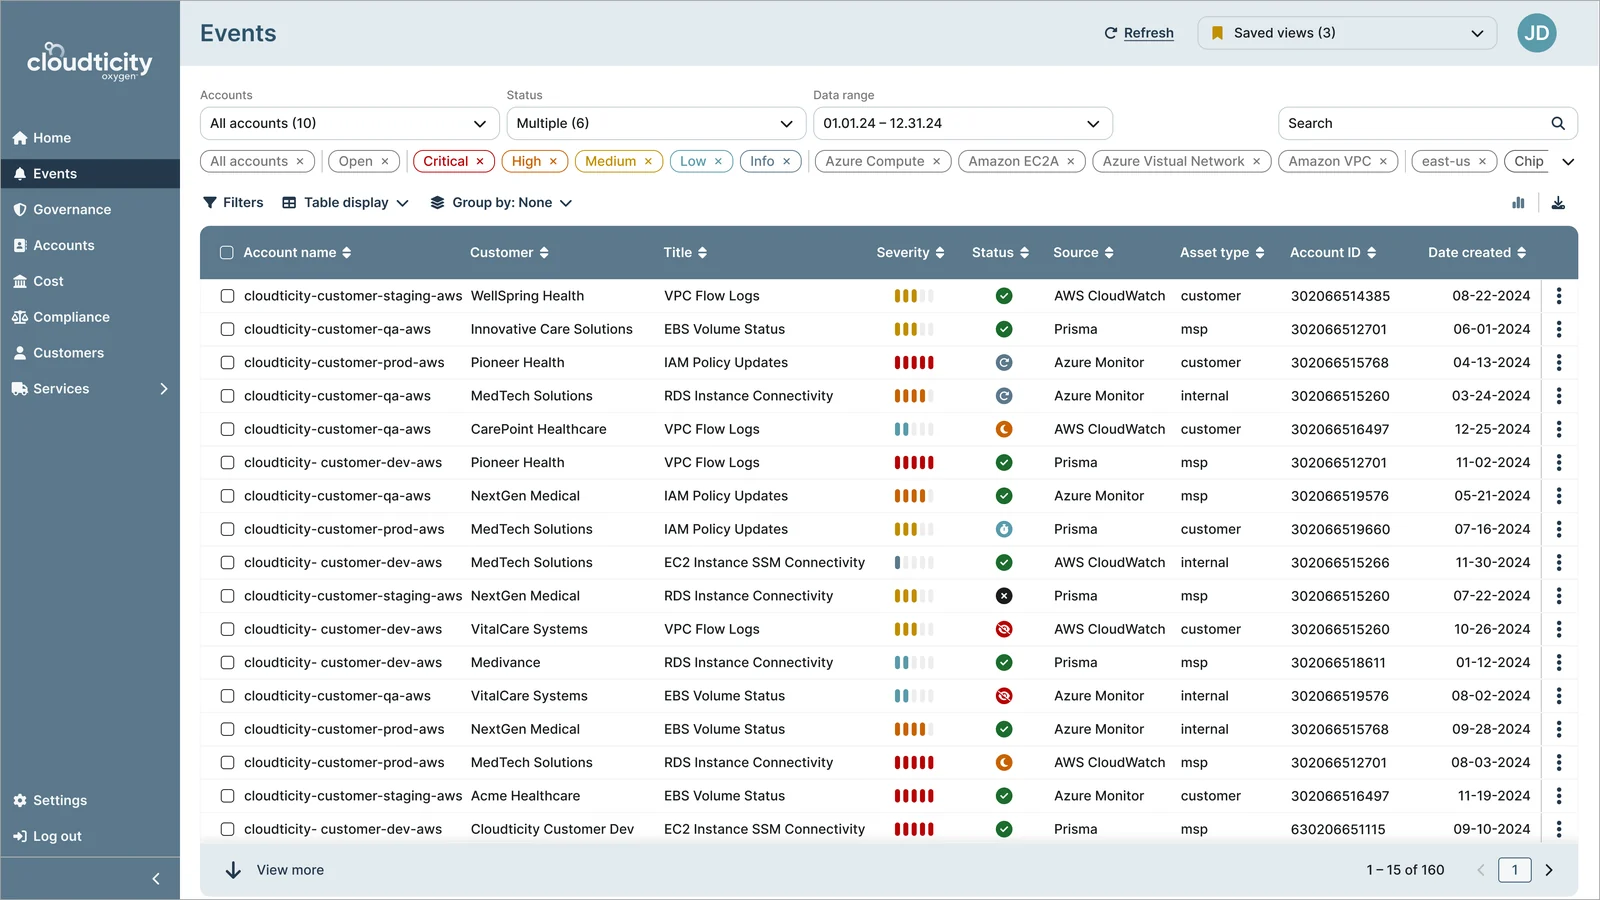Select all rows with header checkbox
Image resolution: width=1600 pixels, height=900 pixels.
(227, 253)
